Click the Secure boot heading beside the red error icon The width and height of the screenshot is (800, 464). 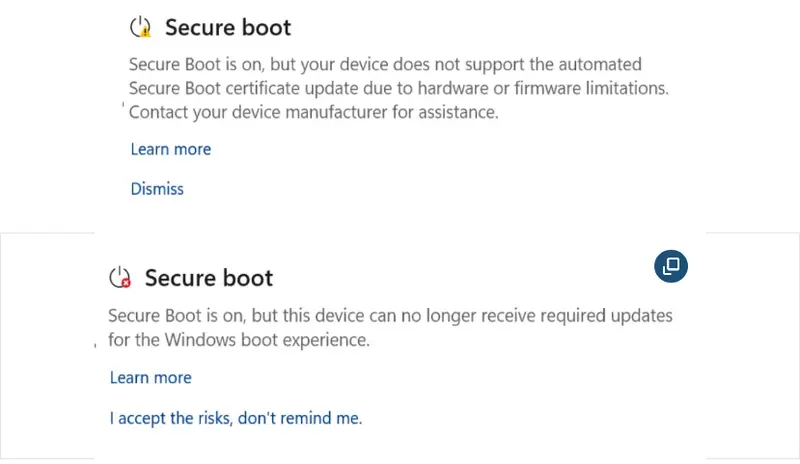click(x=209, y=277)
